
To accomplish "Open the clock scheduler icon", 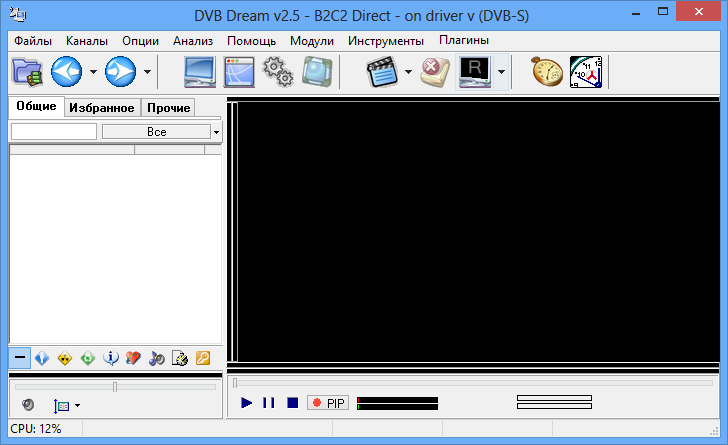I will tap(586, 72).
